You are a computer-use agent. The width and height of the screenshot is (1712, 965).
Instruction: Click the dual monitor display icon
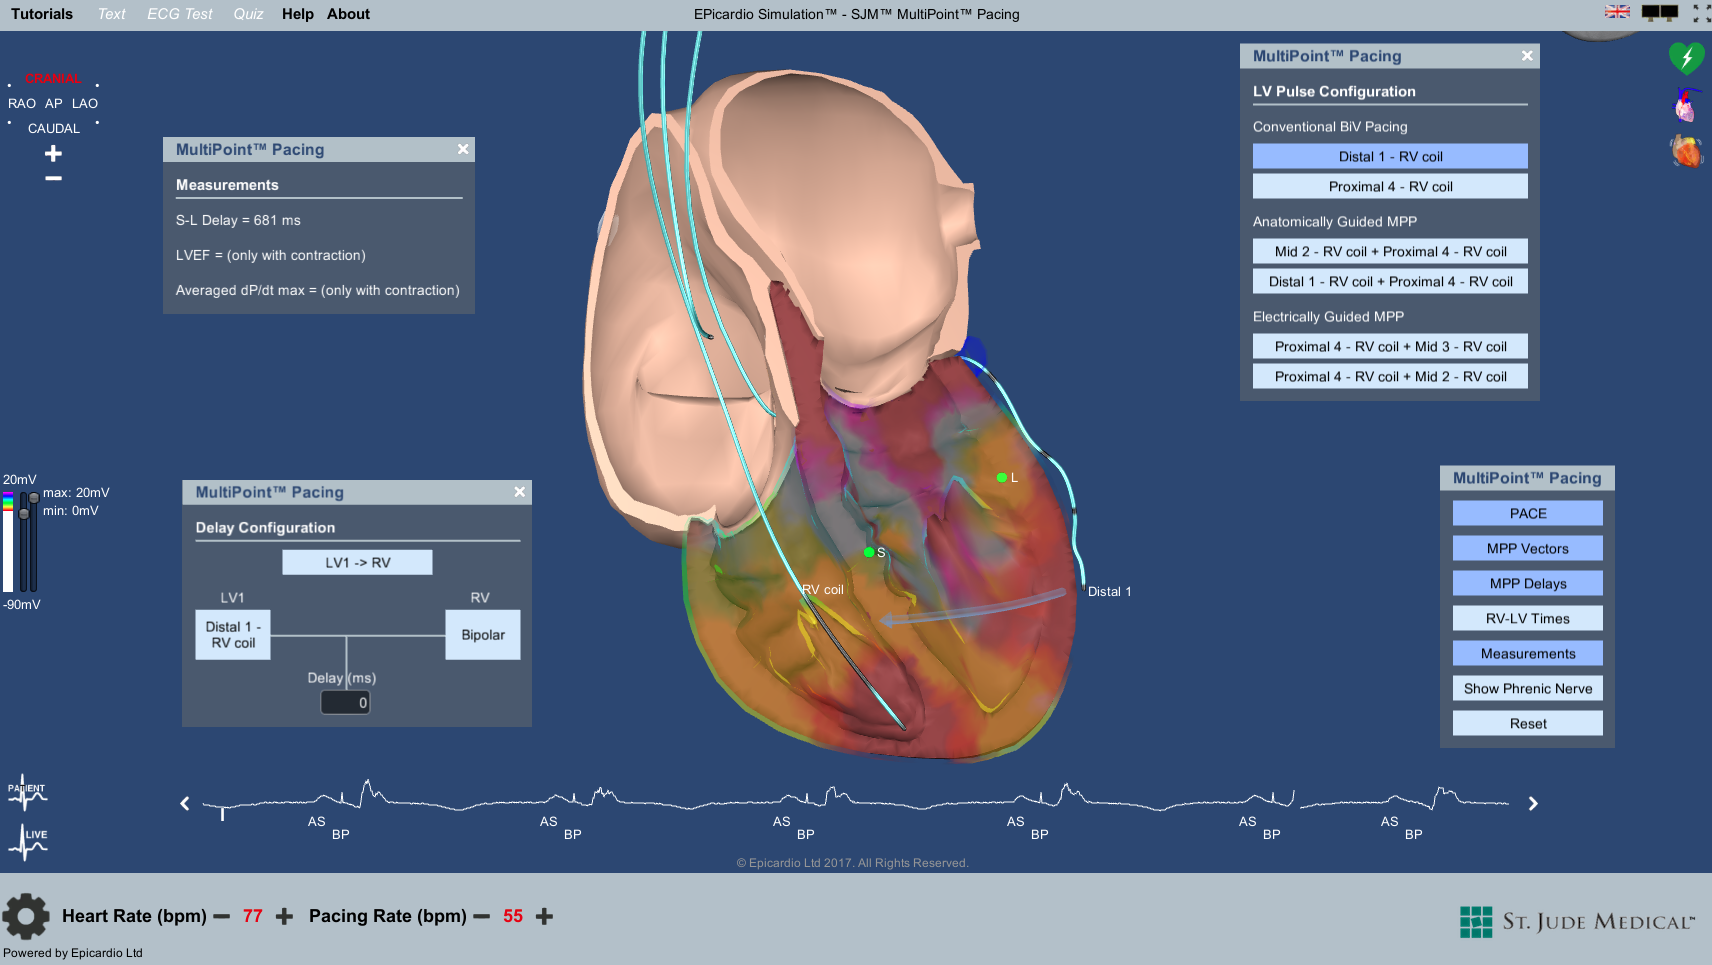[x=1660, y=13]
